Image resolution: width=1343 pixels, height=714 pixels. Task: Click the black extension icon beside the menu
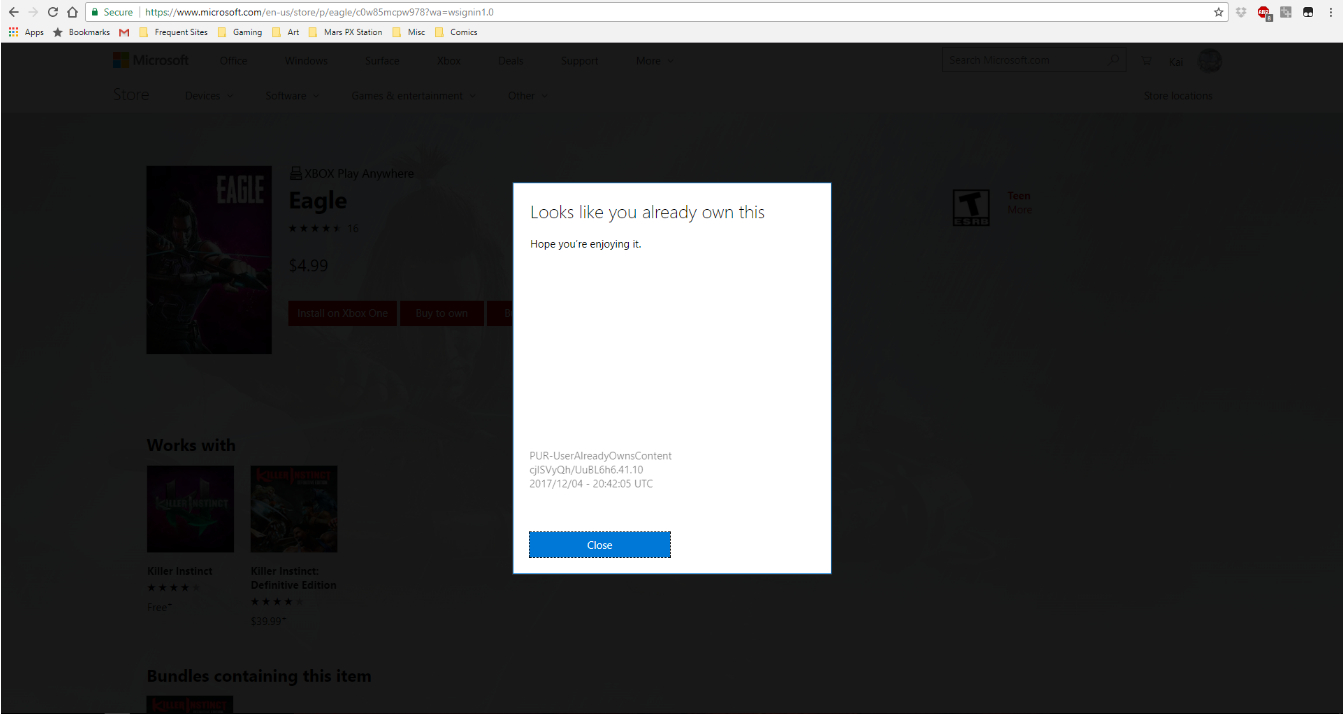point(1307,12)
